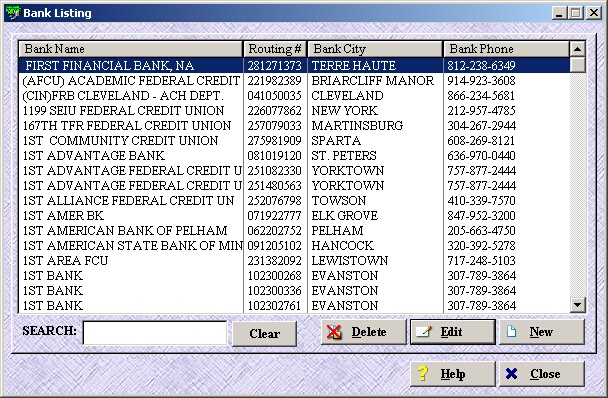608x398 pixels.
Task: Click routing number 102300336
Action: coord(275,291)
